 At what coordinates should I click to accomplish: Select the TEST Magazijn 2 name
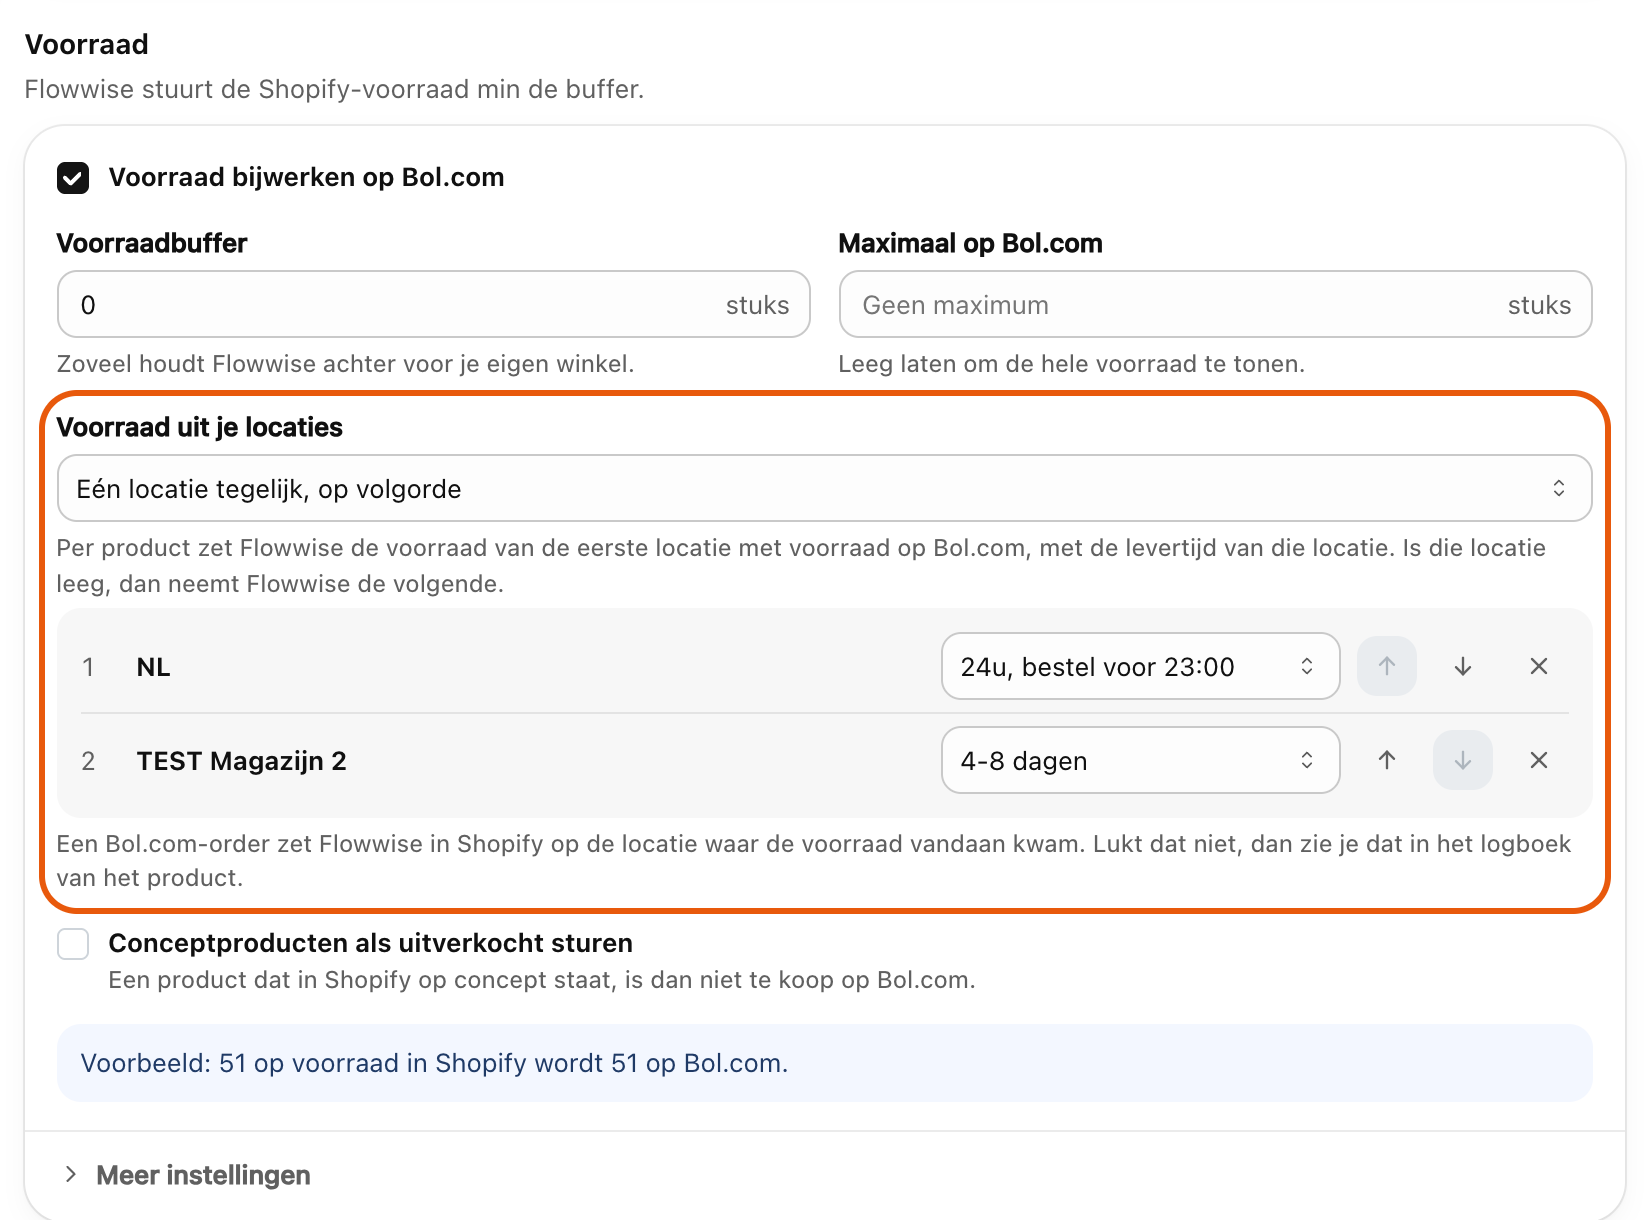click(x=241, y=761)
